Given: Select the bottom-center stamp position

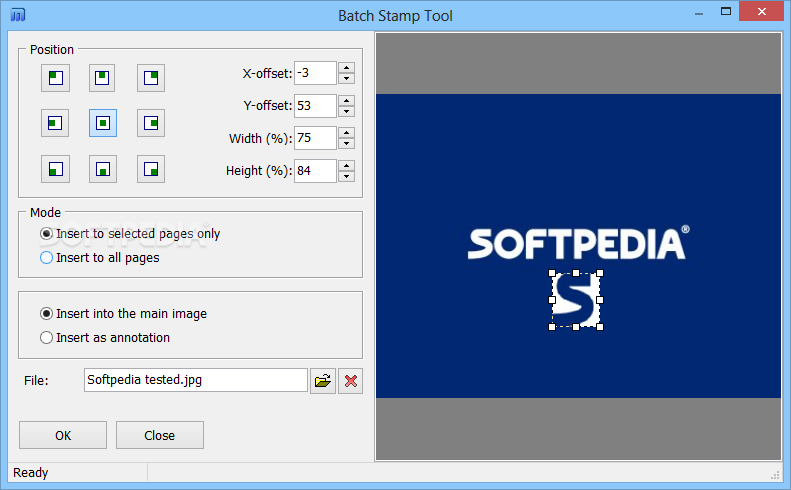Looking at the screenshot, I should 103,169.
